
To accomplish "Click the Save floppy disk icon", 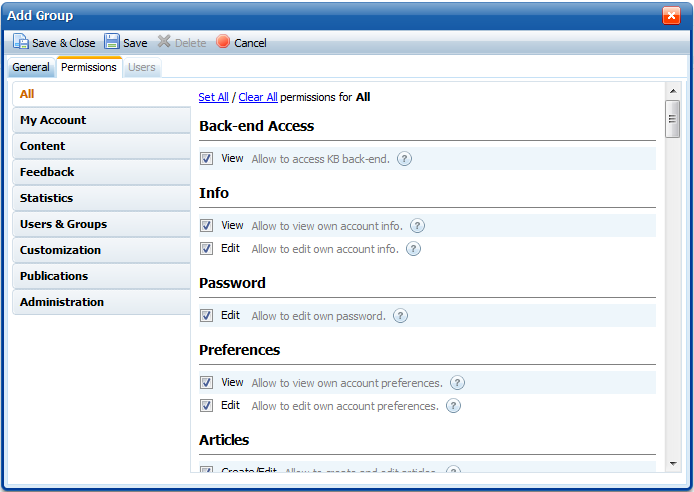I will pos(112,42).
